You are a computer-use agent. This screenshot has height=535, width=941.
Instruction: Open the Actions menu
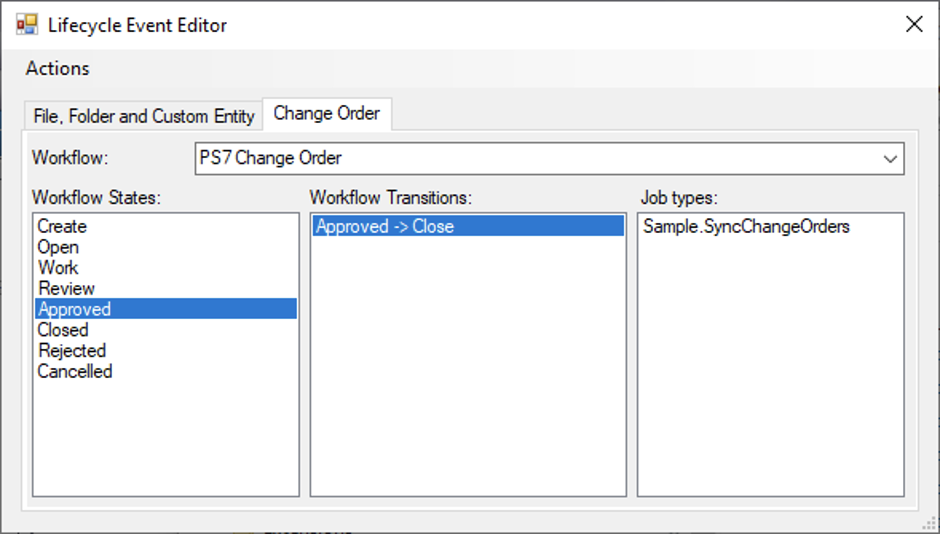click(57, 68)
